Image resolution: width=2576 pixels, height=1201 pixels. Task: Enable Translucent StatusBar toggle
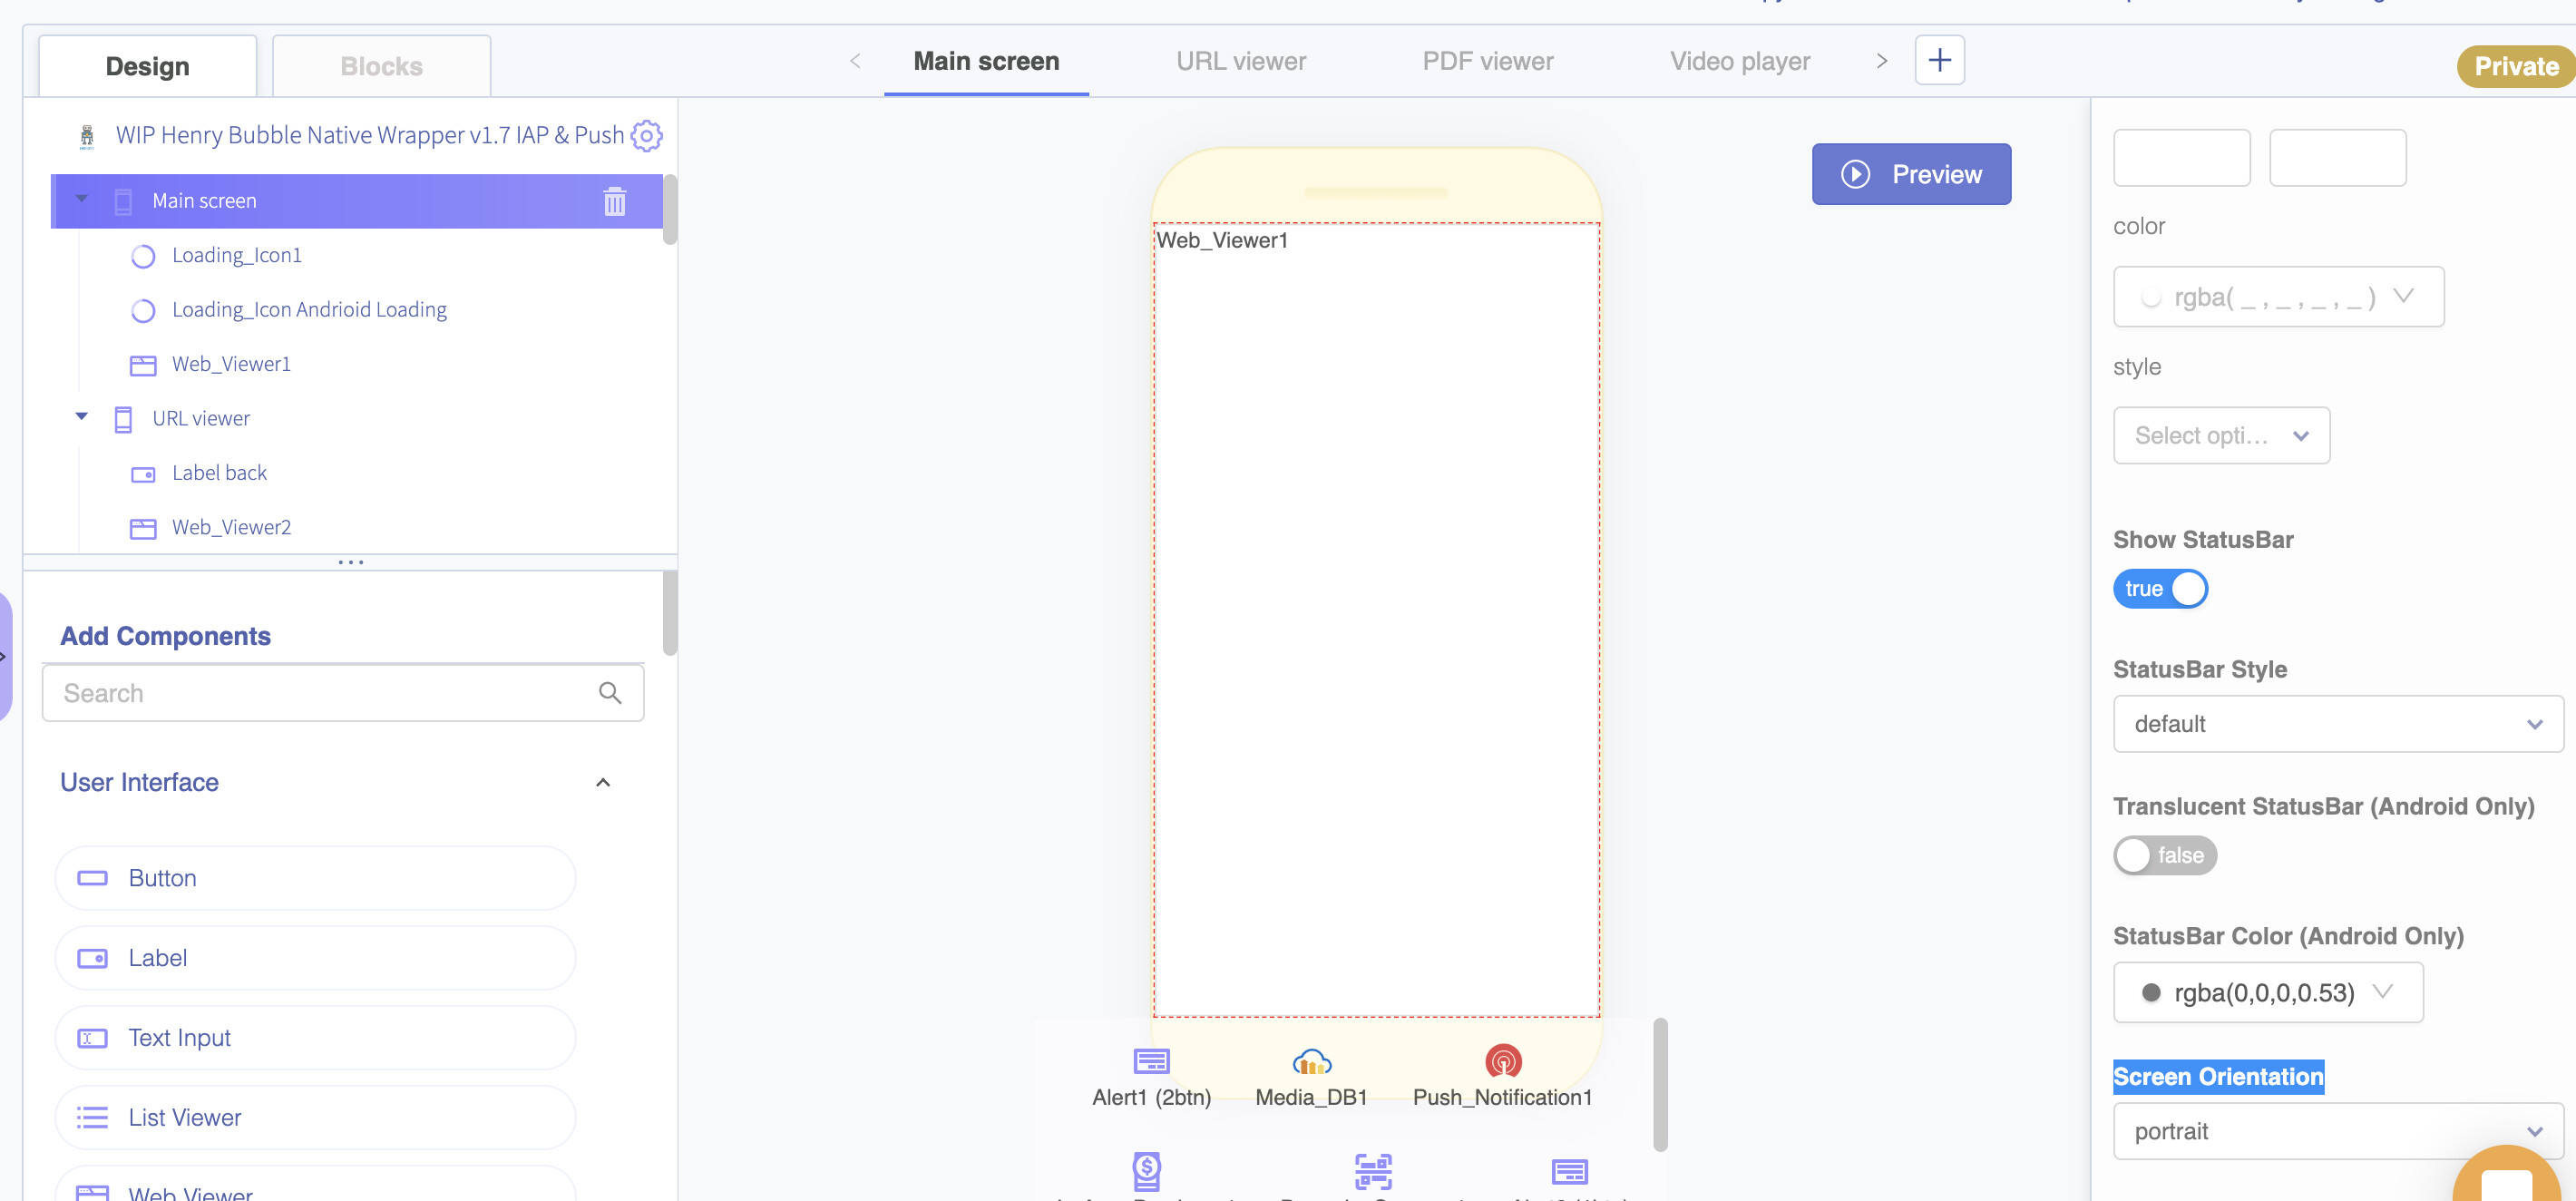click(x=2163, y=854)
